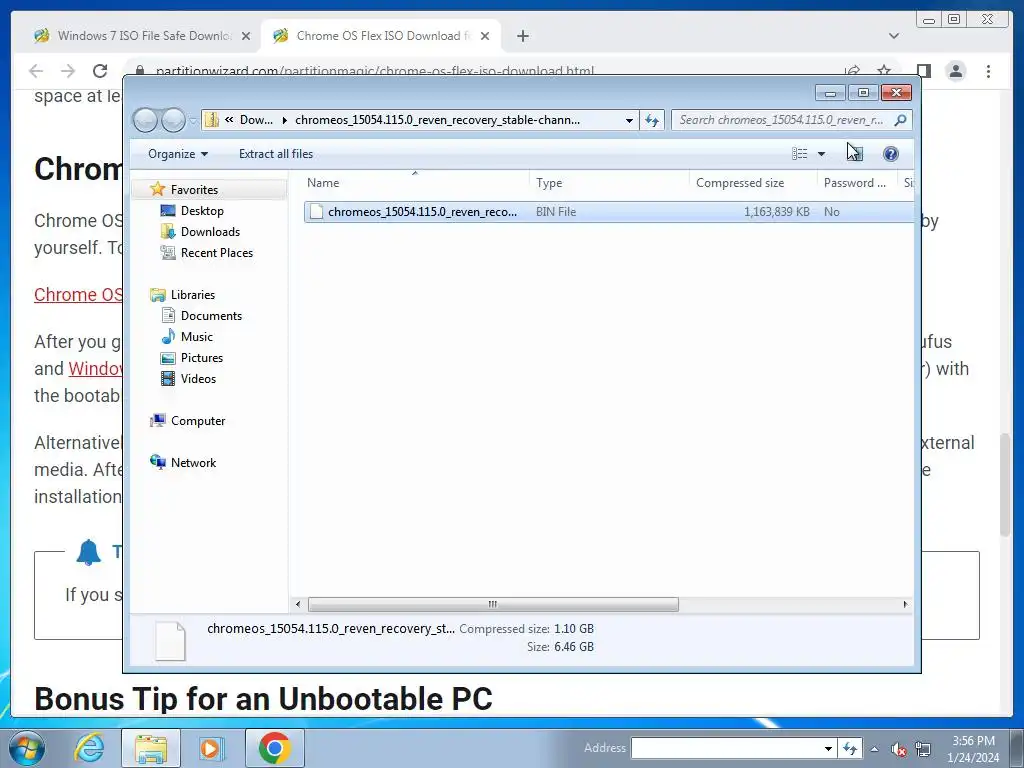1024x768 pixels.
Task: Select the chromeos_15054 BIN file row
Action: coord(609,212)
